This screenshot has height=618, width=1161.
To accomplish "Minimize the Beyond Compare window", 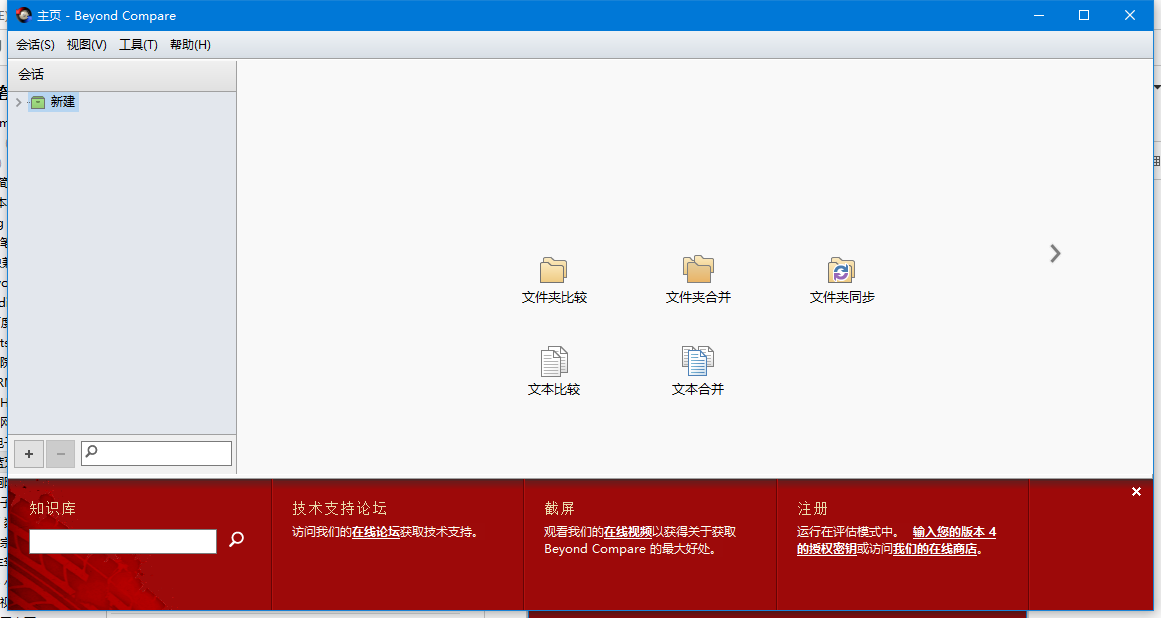I will click(1039, 15).
